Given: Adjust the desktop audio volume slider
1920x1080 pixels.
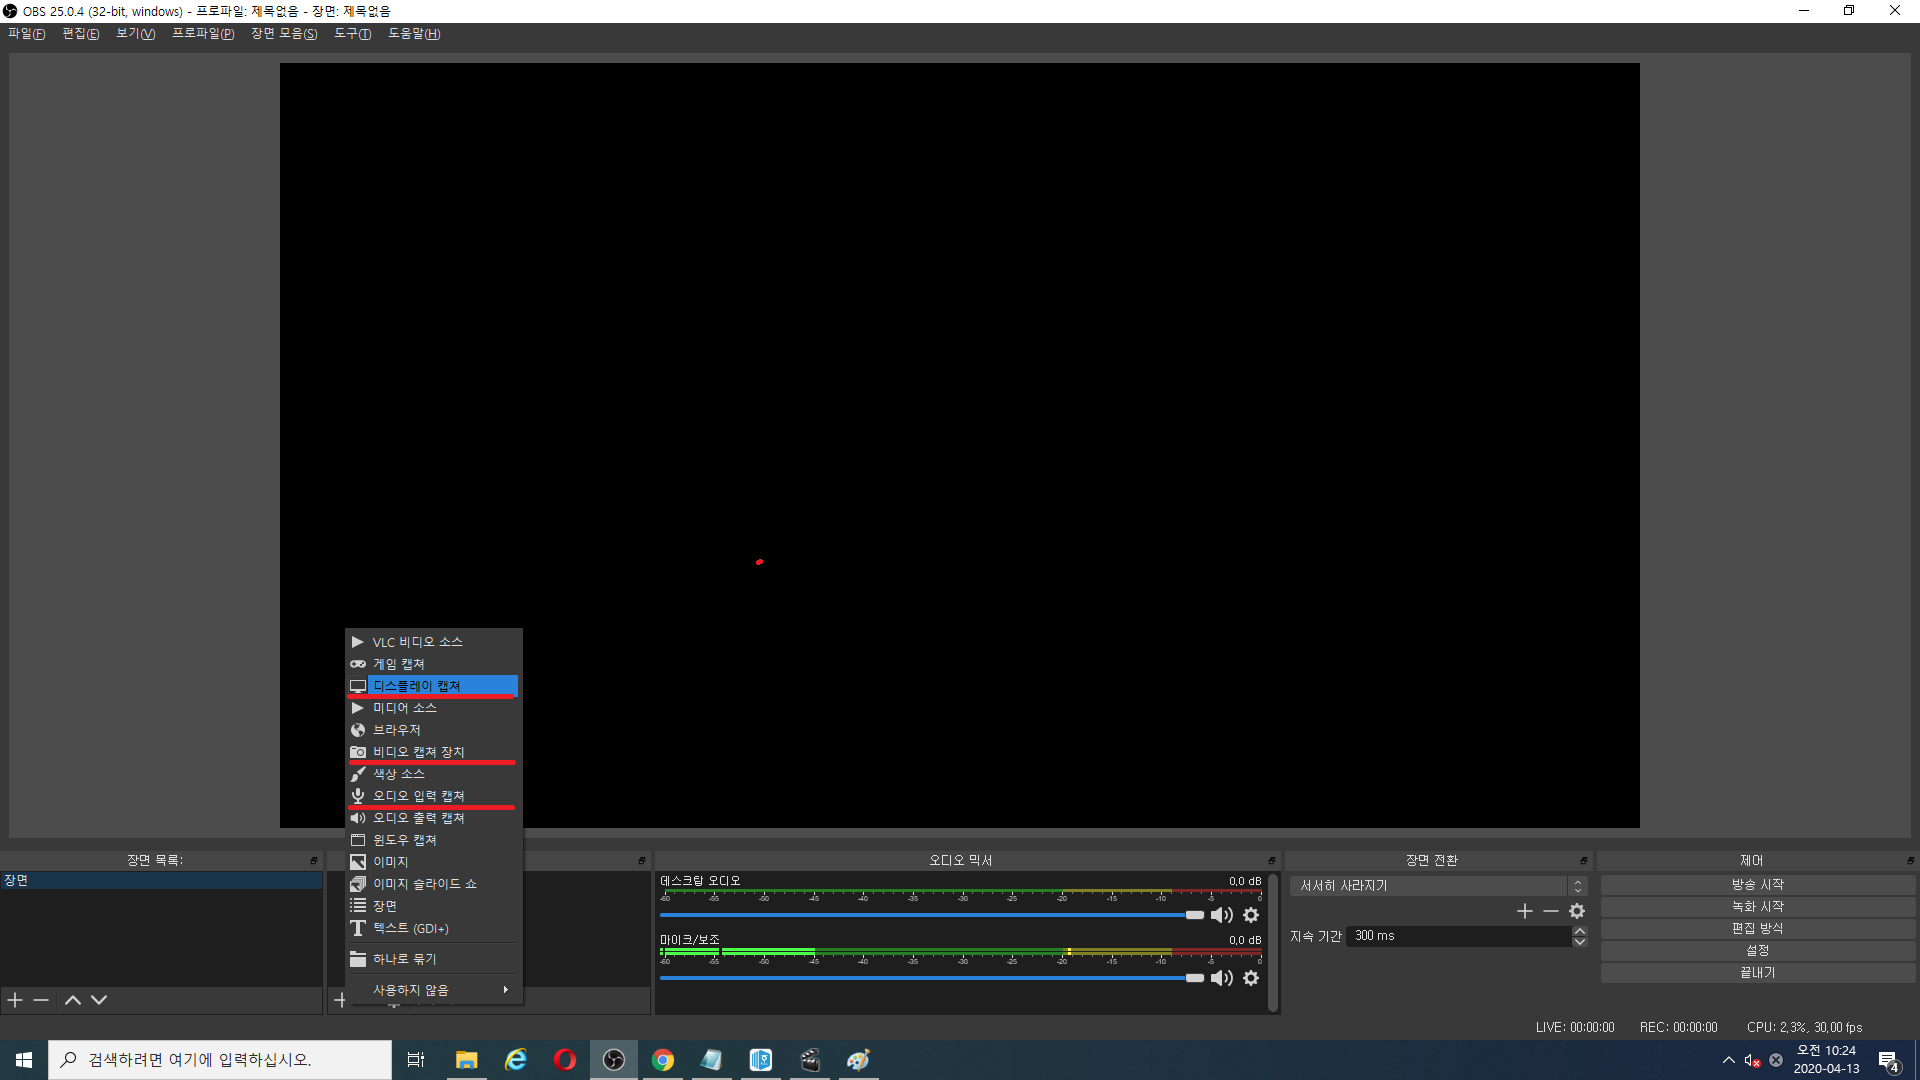Looking at the screenshot, I should 1194,915.
